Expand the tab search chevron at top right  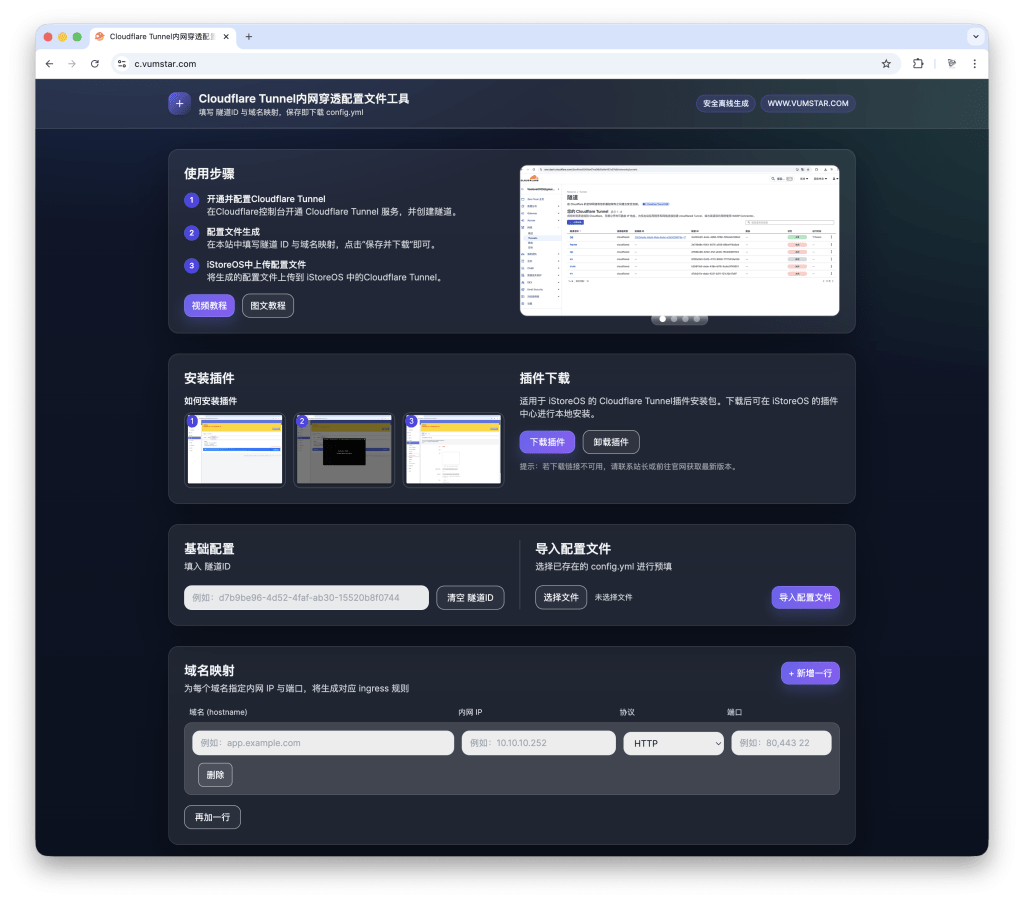[x=975, y=37]
